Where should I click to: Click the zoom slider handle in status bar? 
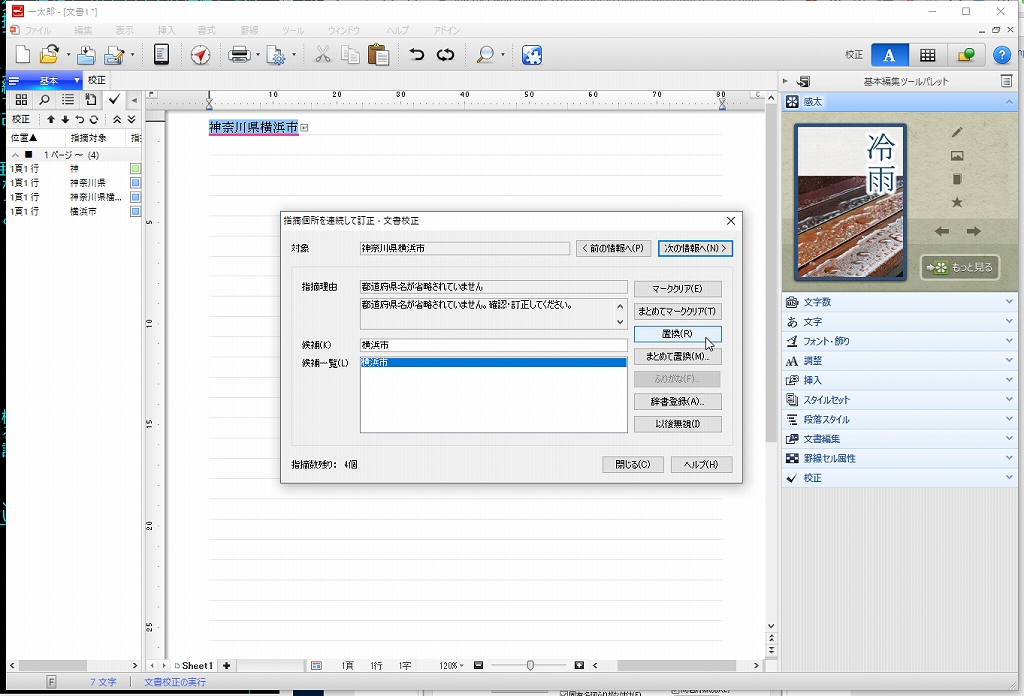(x=530, y=665)
